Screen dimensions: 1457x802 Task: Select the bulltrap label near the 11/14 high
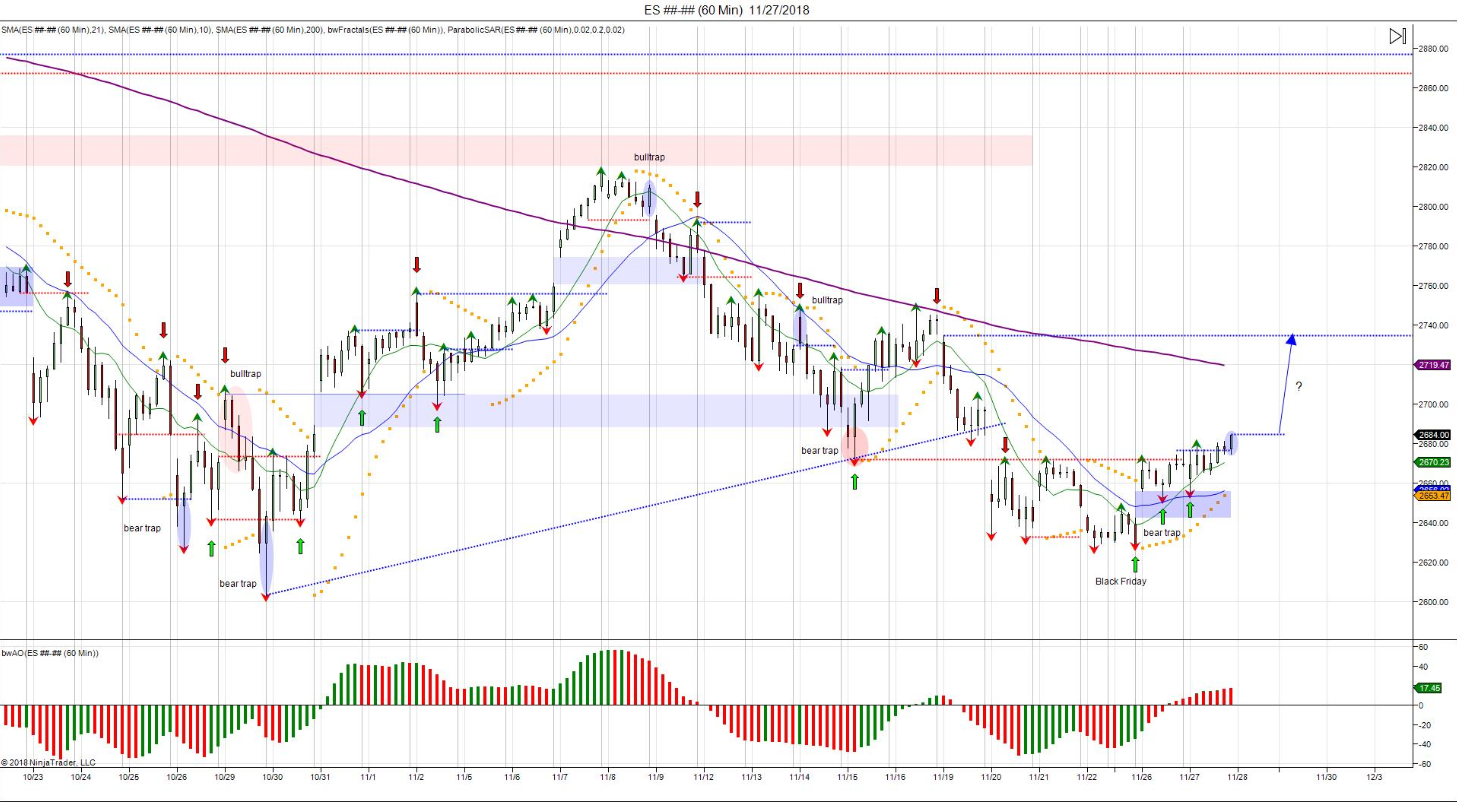pos(827,300)
